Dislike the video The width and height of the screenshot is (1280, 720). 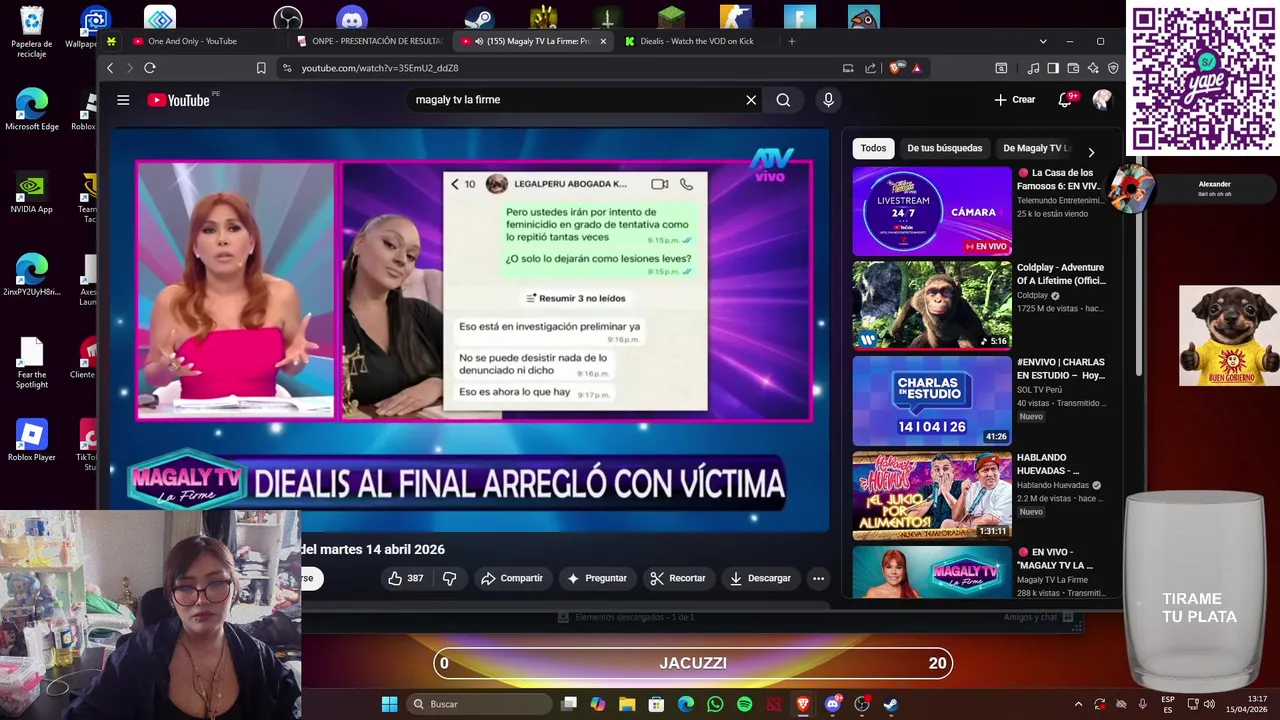click(x=449, y=578)
